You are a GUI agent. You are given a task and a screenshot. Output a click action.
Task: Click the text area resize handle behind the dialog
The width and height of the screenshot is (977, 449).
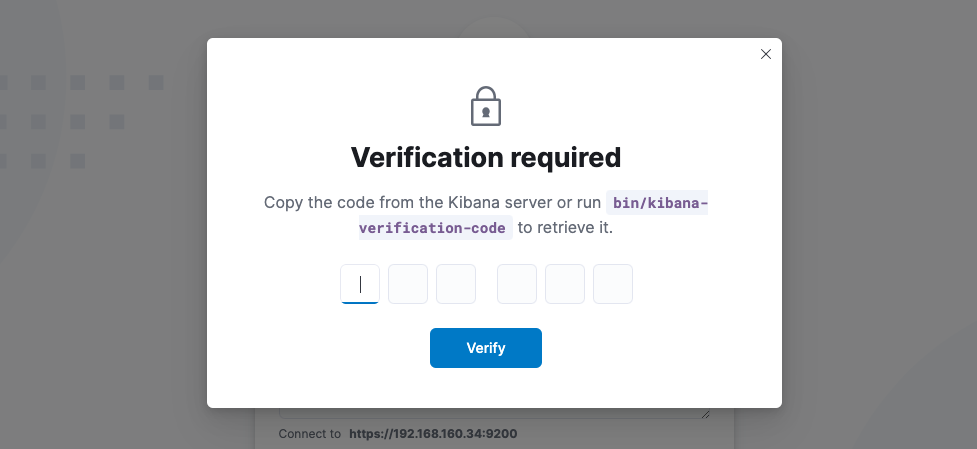(x=707, y=414)
